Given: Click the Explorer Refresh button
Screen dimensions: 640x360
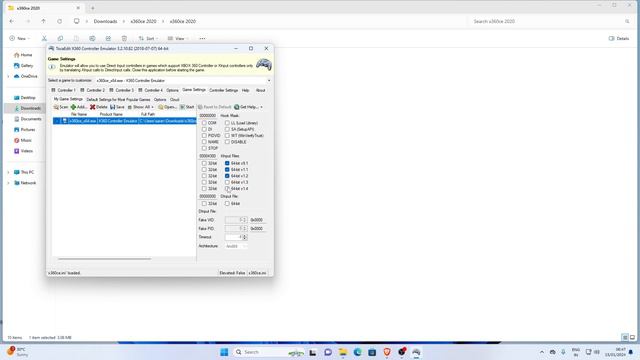Looking at the screenshot, I should pyautogui.click(x=60, y=21).
